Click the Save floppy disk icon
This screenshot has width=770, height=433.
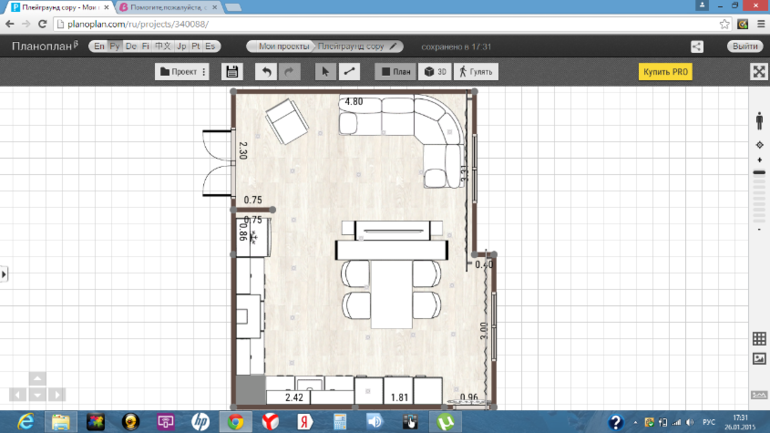point(232,72)
